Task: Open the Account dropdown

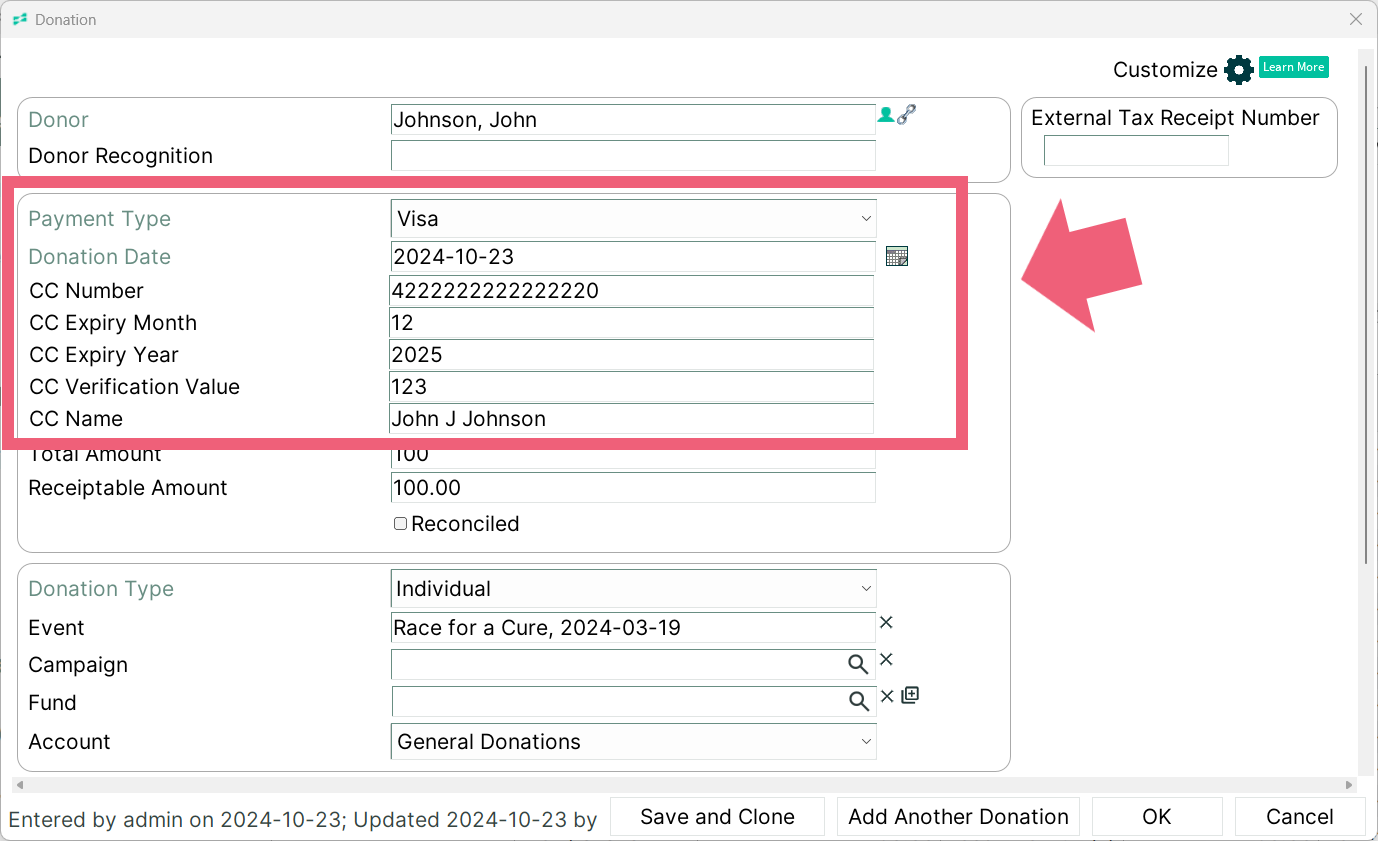Action: click(633, 741)
